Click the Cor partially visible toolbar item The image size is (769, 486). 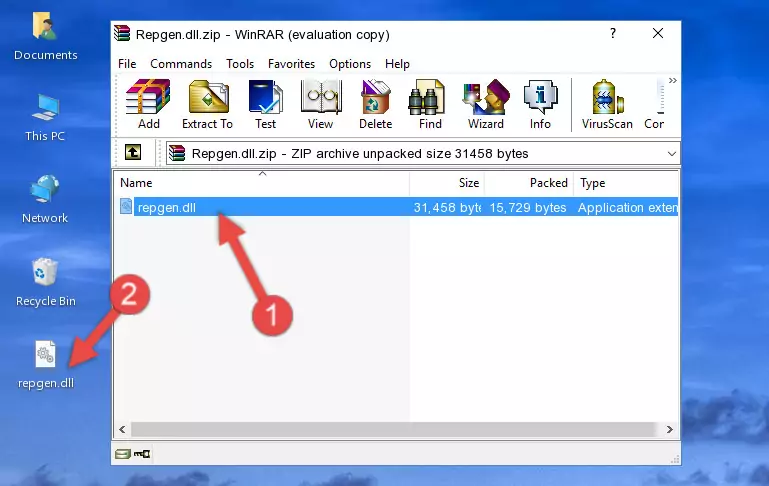[654, 104]
